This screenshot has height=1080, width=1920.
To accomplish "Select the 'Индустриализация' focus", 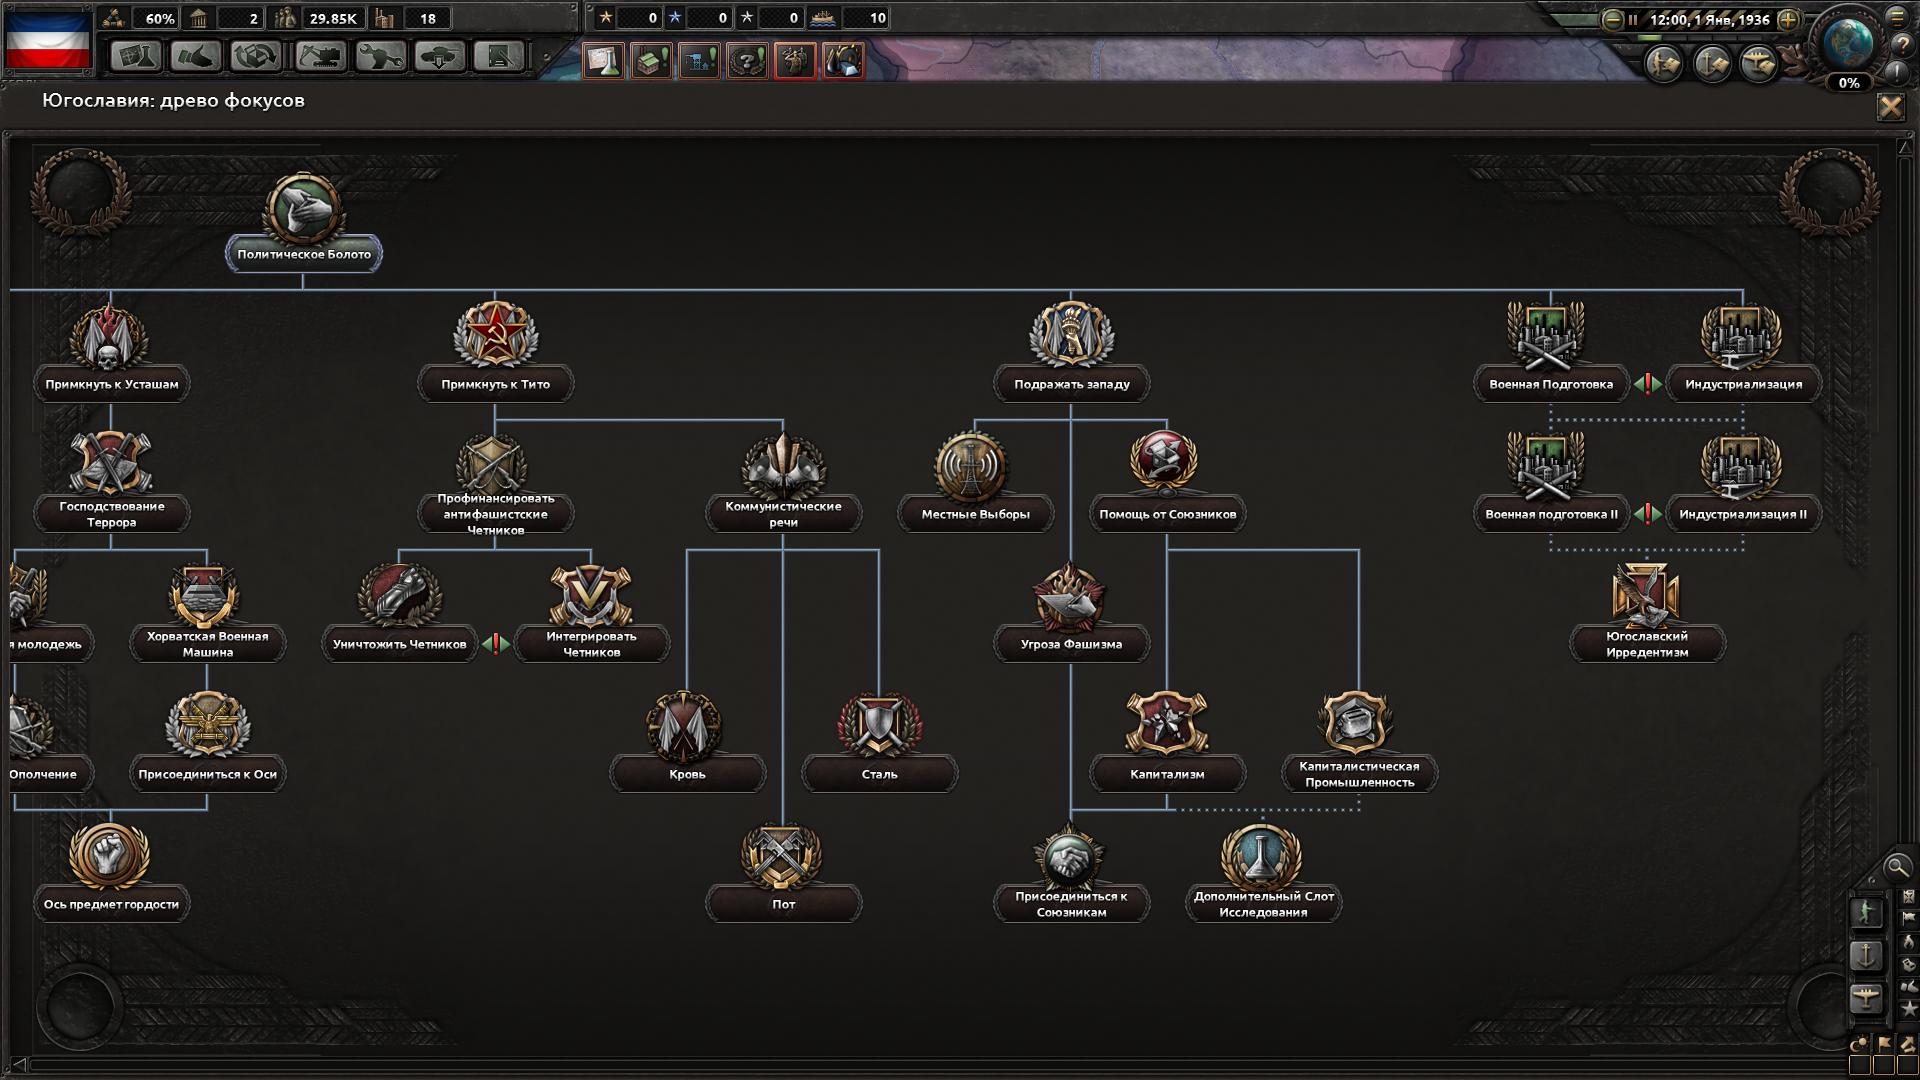I will click(1743, 351).
